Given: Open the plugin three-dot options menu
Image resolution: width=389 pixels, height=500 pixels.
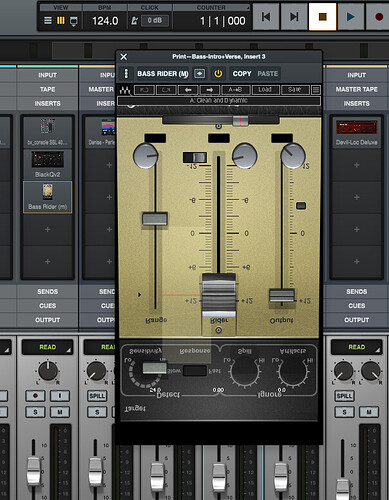Looking at the screenshot, I should pyautogui.click(x=126, y=74).
